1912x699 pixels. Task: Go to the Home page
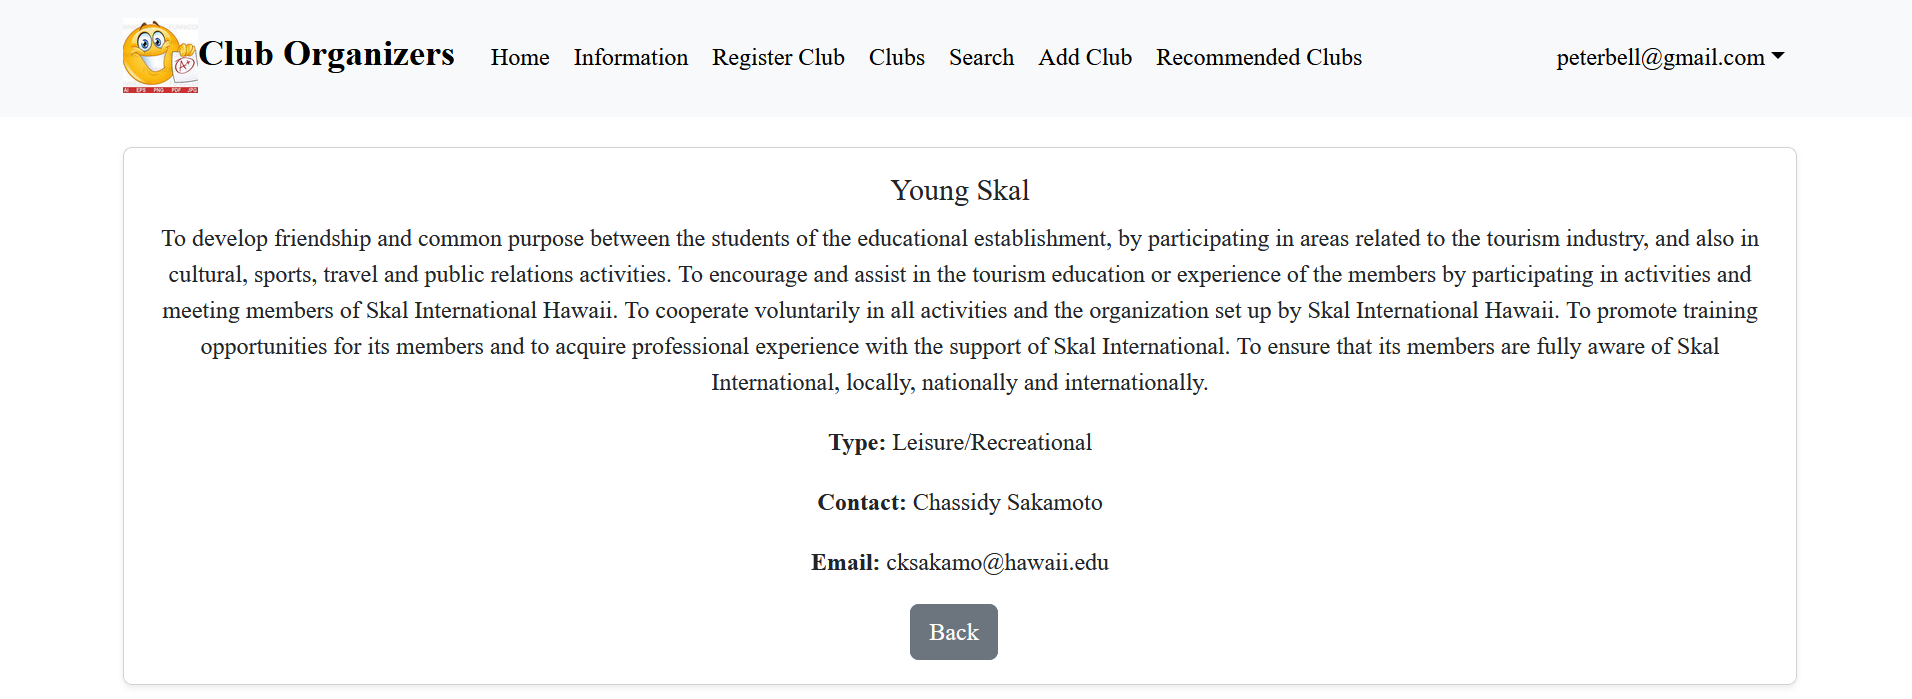(x=520, y=58)
